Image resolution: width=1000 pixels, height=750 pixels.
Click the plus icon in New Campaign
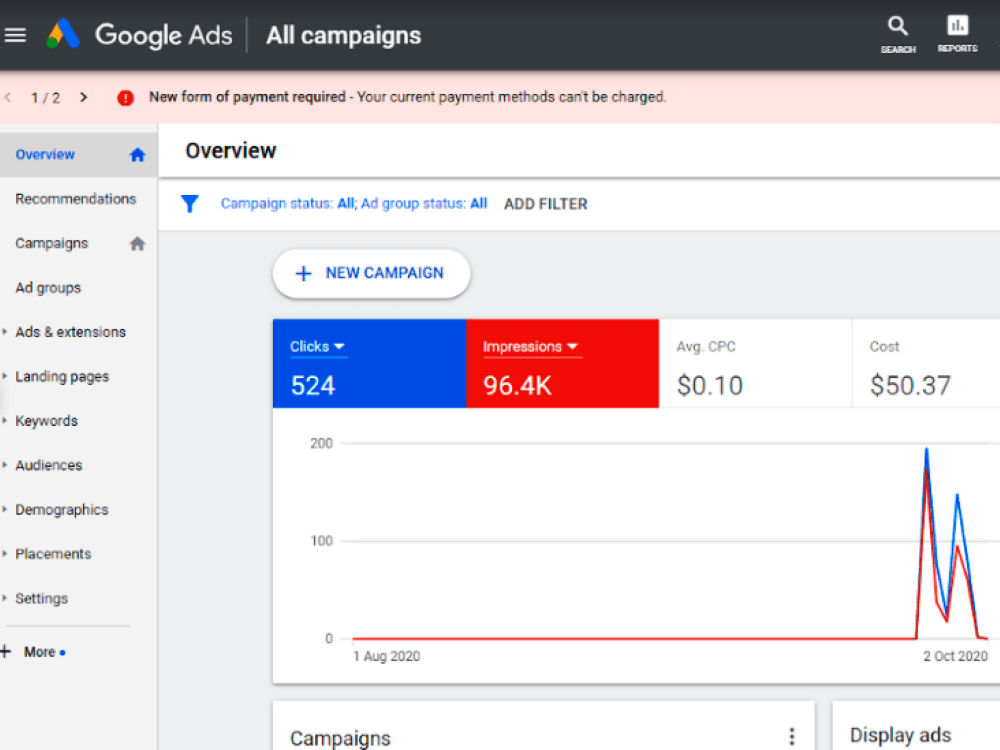point(304,274)
